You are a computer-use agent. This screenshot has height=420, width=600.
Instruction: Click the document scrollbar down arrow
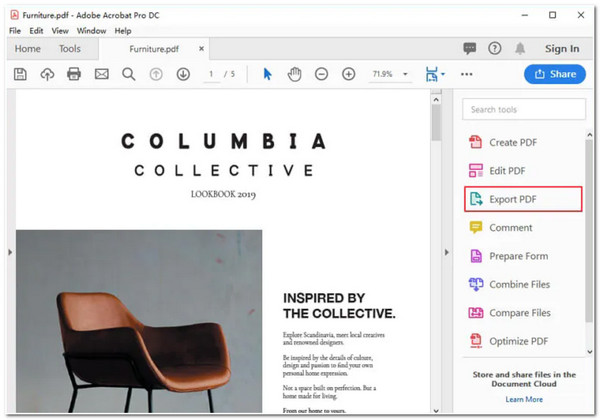[436, 410]
